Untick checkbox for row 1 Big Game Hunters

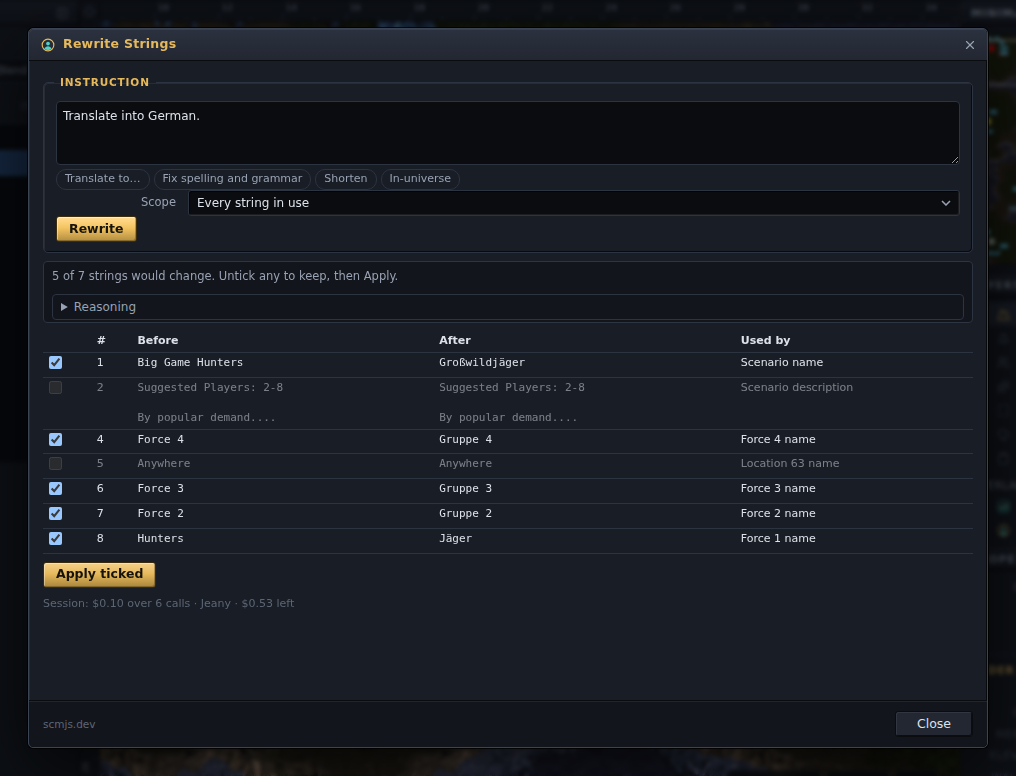click(x=56, y=363)
